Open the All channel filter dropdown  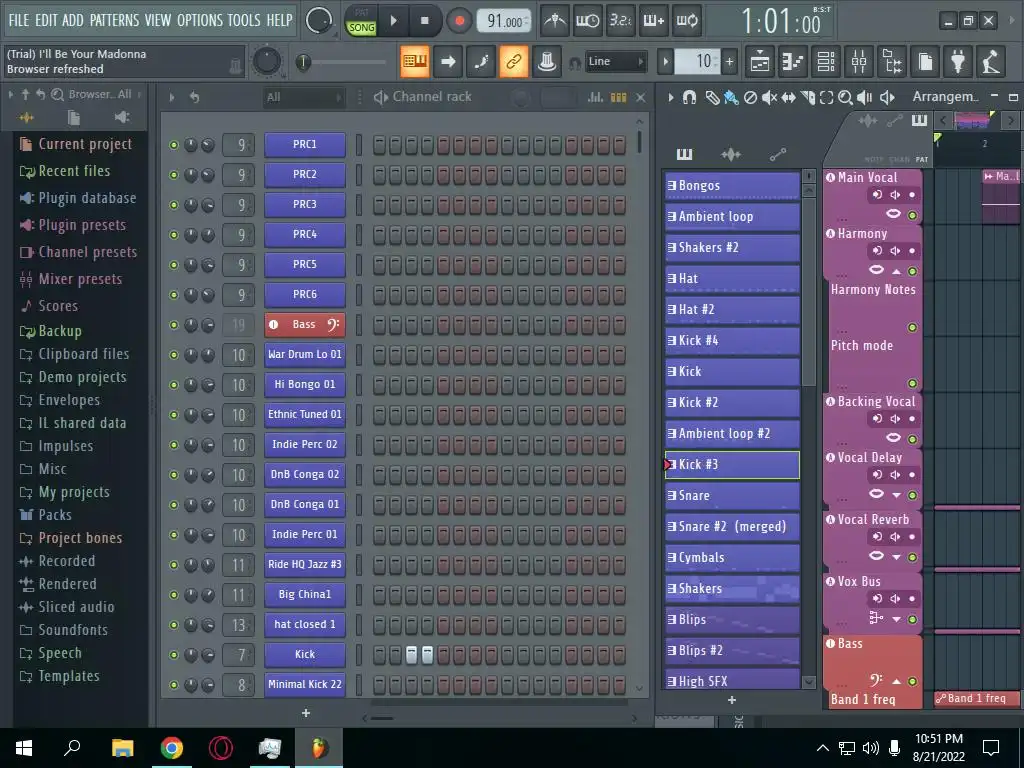304,97
